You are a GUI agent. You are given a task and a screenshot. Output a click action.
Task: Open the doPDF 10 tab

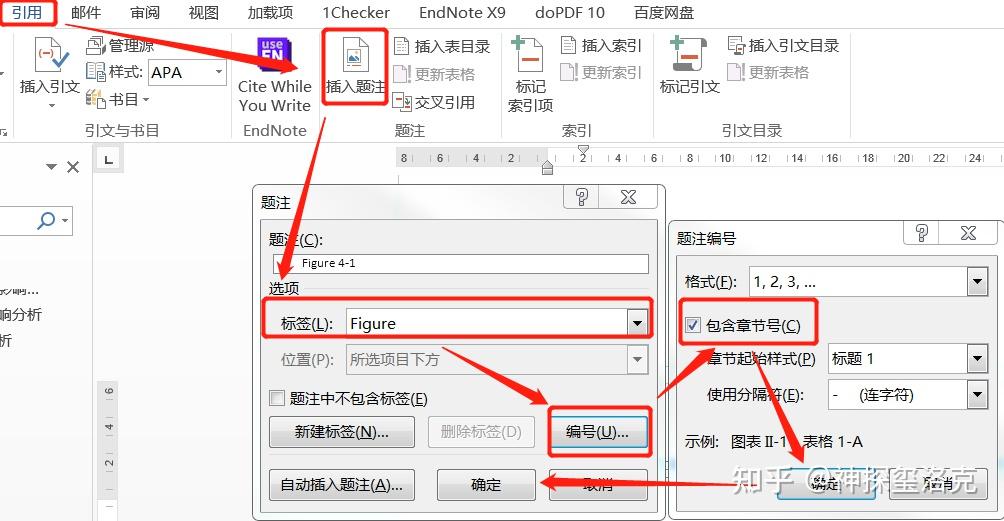click(x=569, y=12)
